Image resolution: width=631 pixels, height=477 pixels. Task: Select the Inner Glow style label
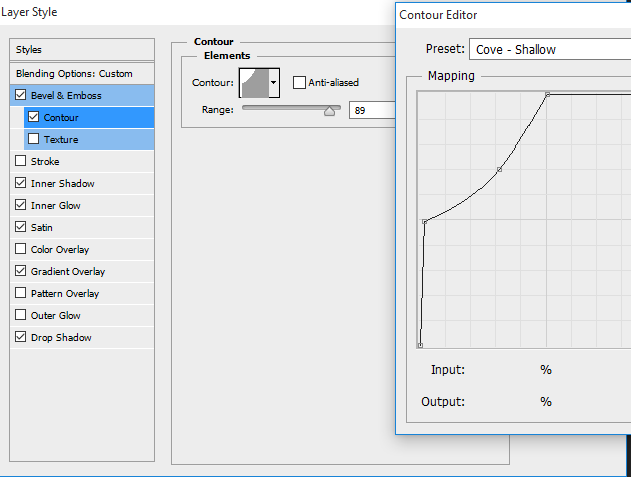click(56, 206)
